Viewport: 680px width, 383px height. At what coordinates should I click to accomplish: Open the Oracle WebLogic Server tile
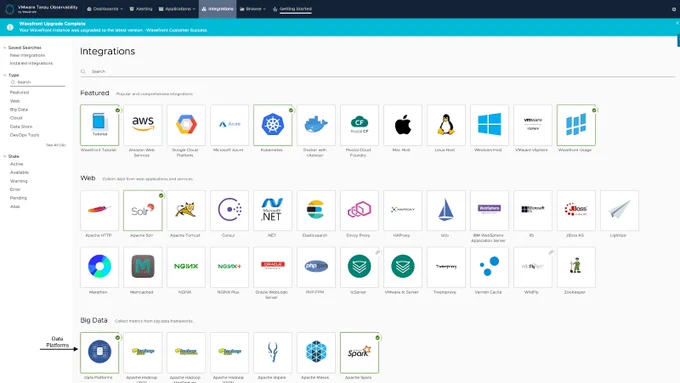click(273, 267)
